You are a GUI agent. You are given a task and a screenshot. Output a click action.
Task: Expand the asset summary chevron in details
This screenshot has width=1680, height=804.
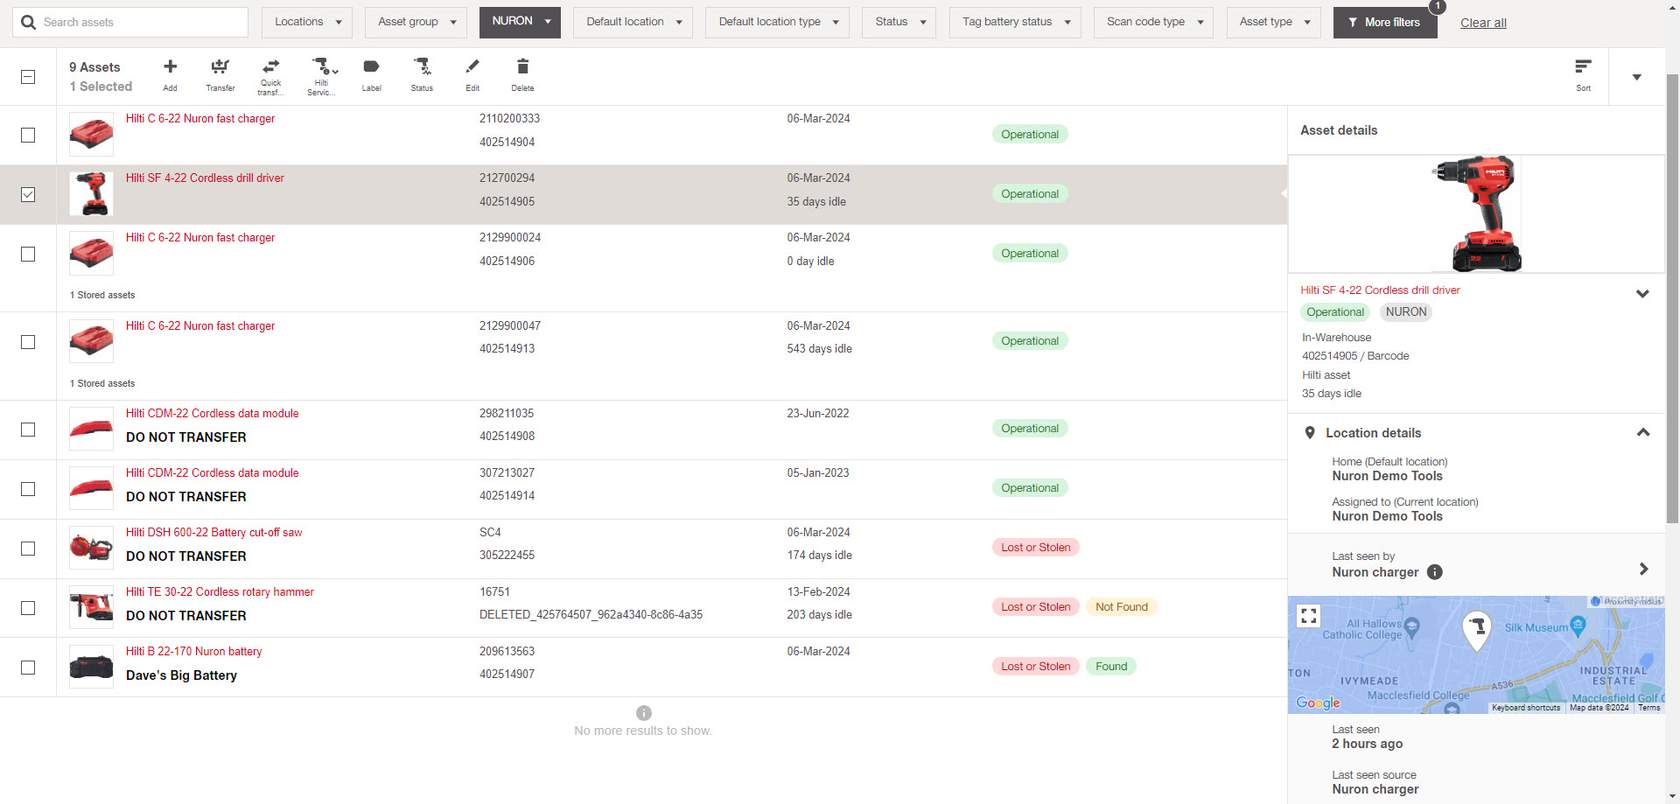1642,294
